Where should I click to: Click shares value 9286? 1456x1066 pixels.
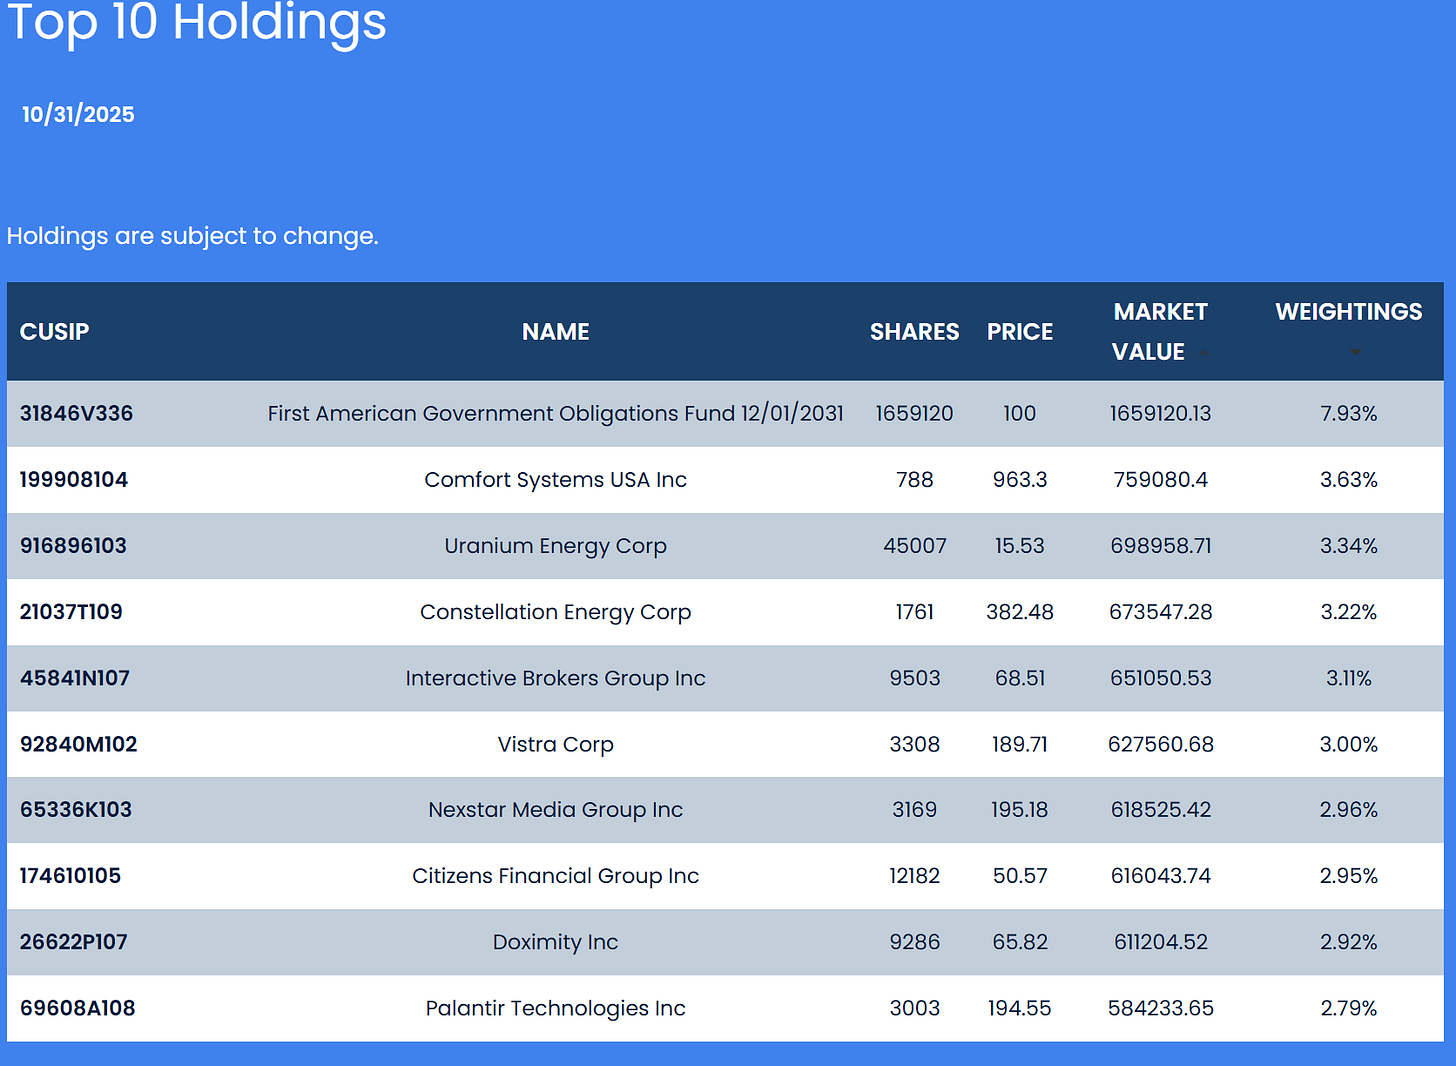point(915,942)
